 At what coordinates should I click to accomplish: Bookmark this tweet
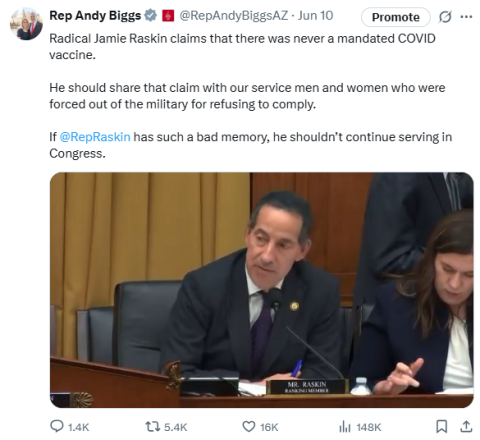tap(442, 426)
